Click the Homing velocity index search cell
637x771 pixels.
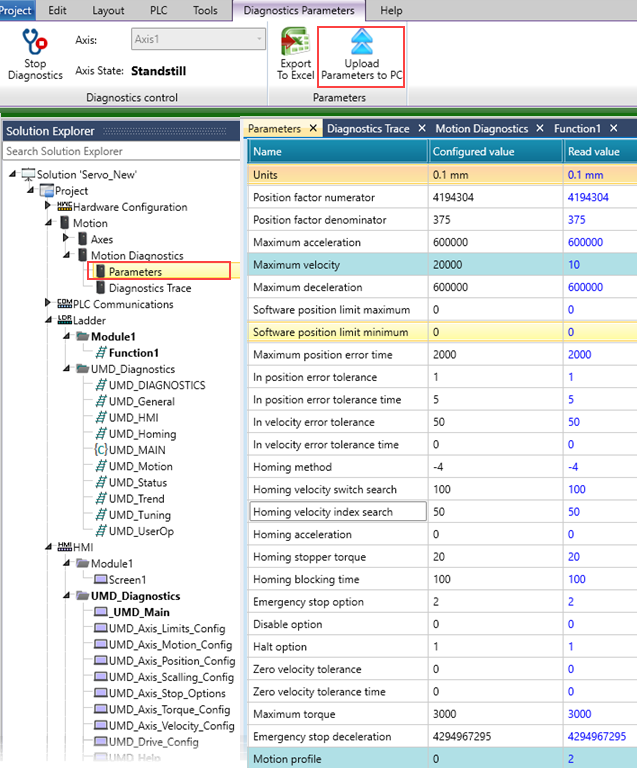[x=338, y=511]
